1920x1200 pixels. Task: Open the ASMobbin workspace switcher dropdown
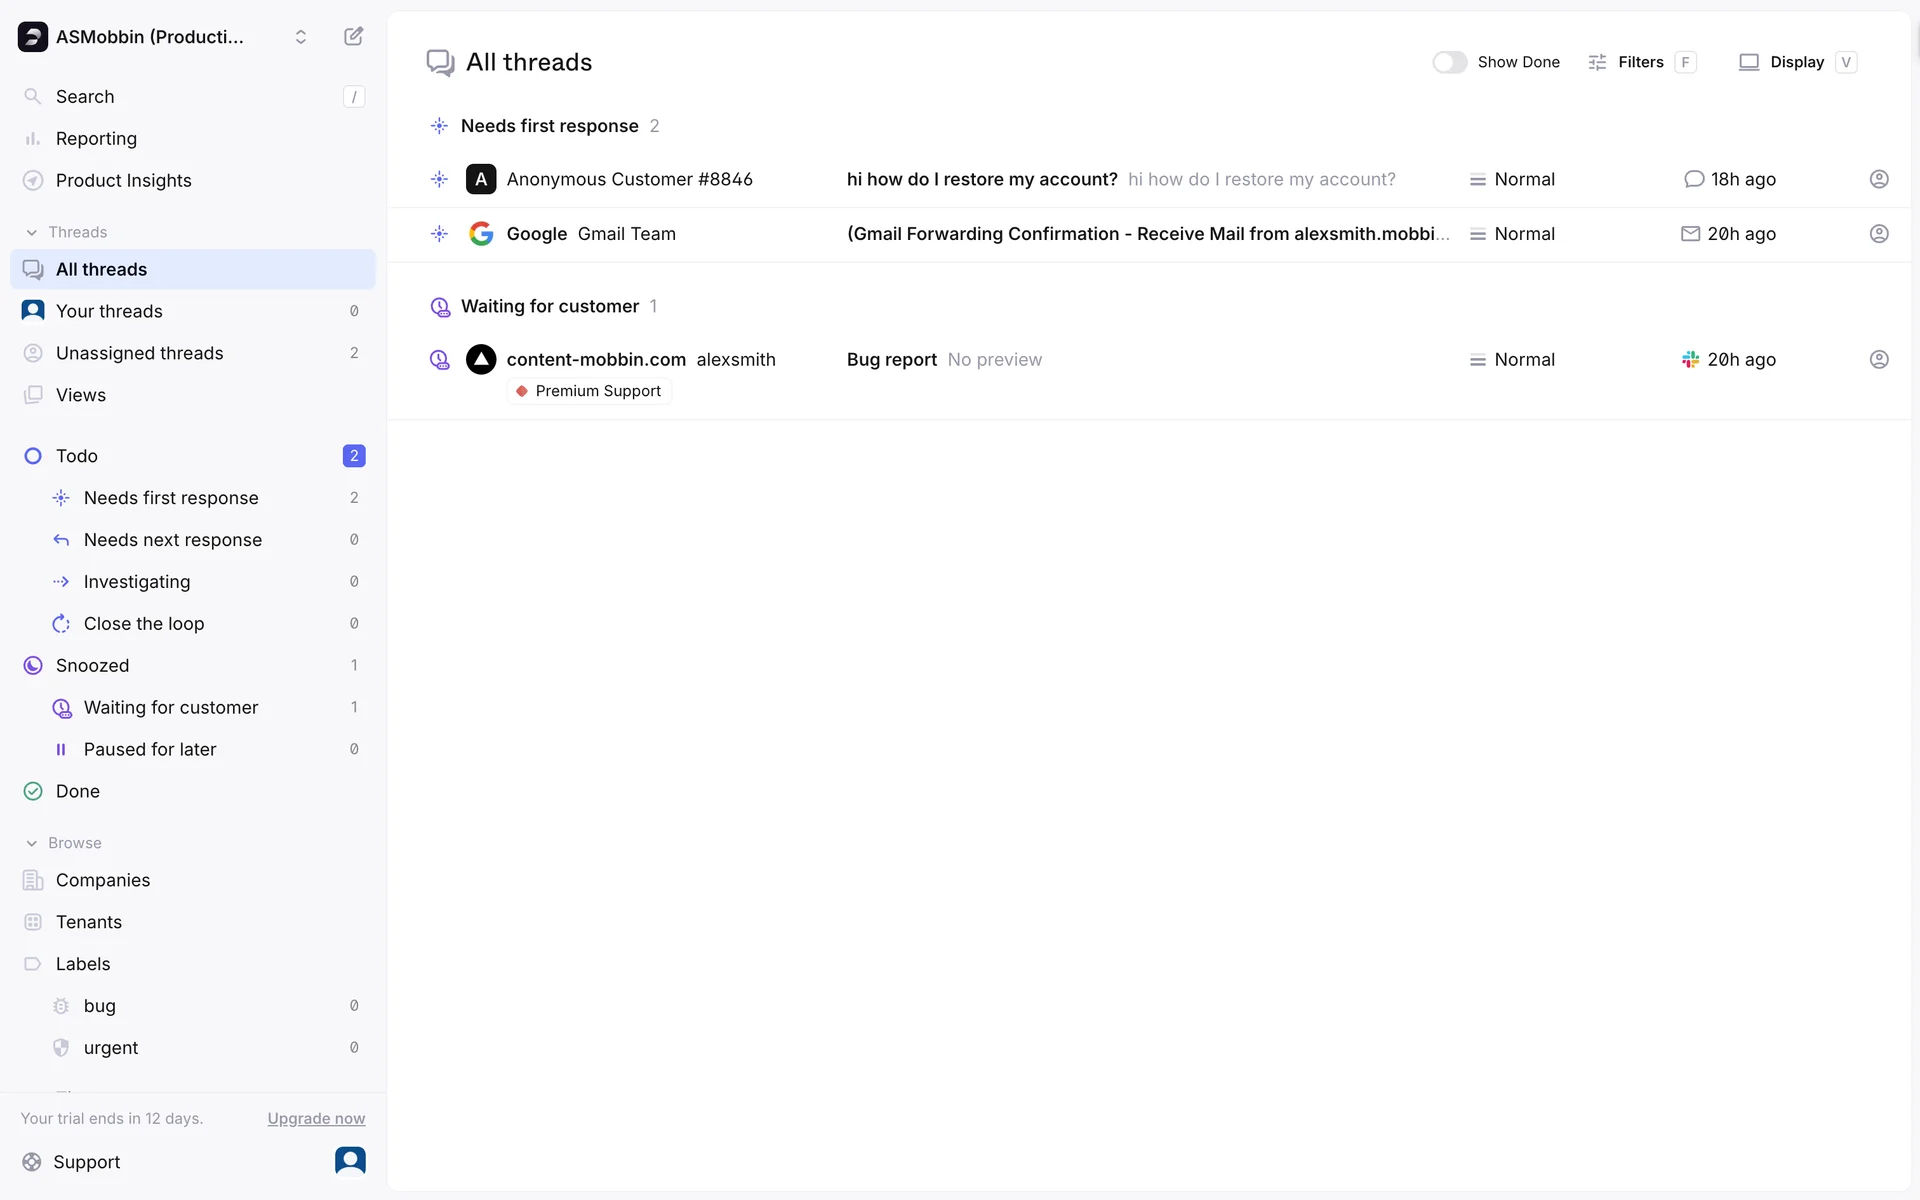300,37
